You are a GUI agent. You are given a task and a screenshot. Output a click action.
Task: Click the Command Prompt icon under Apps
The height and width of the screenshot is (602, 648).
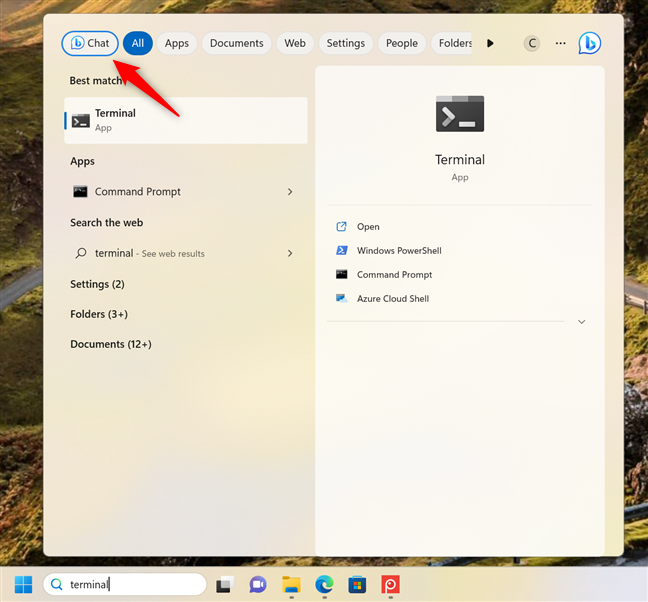coord(80,192)
